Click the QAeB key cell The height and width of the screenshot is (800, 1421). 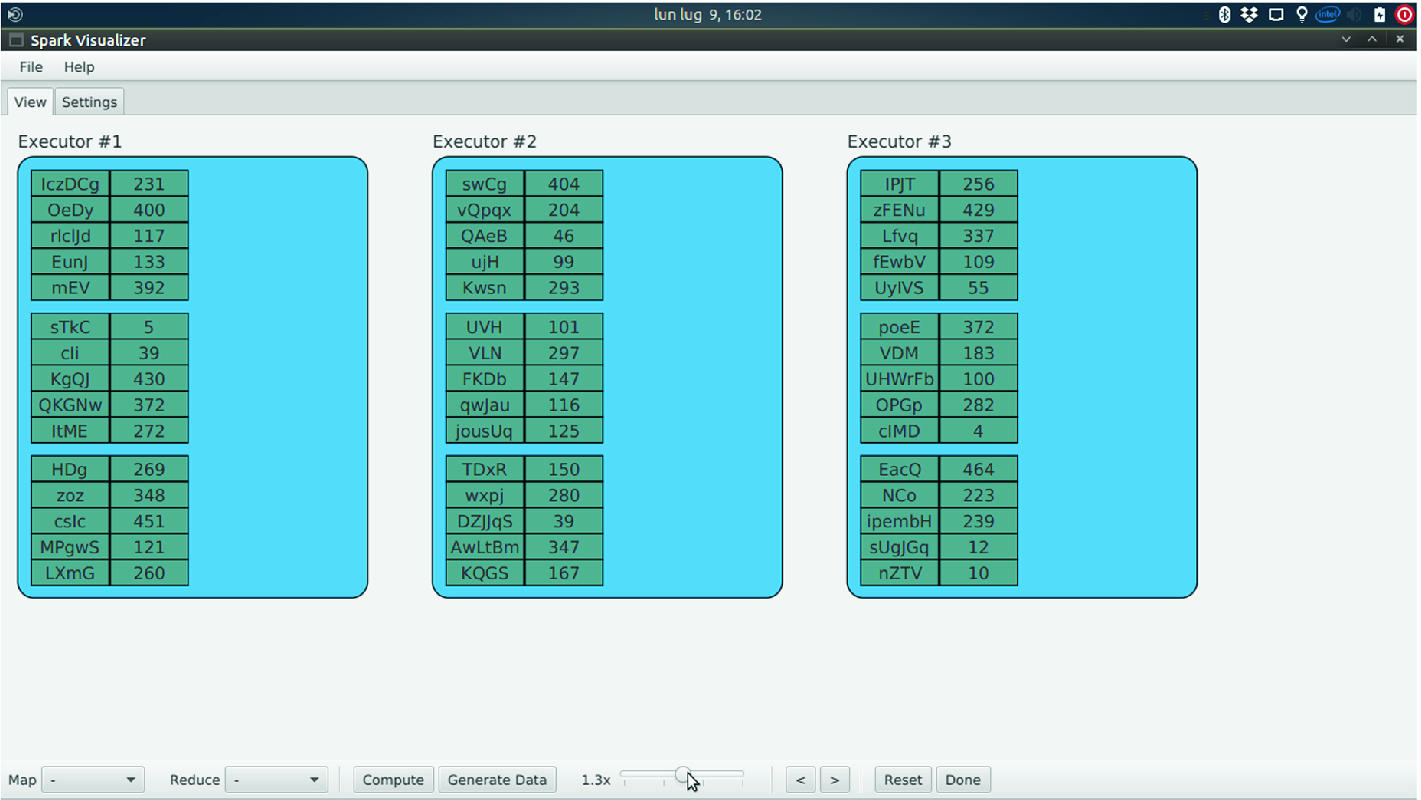point(485,236)
